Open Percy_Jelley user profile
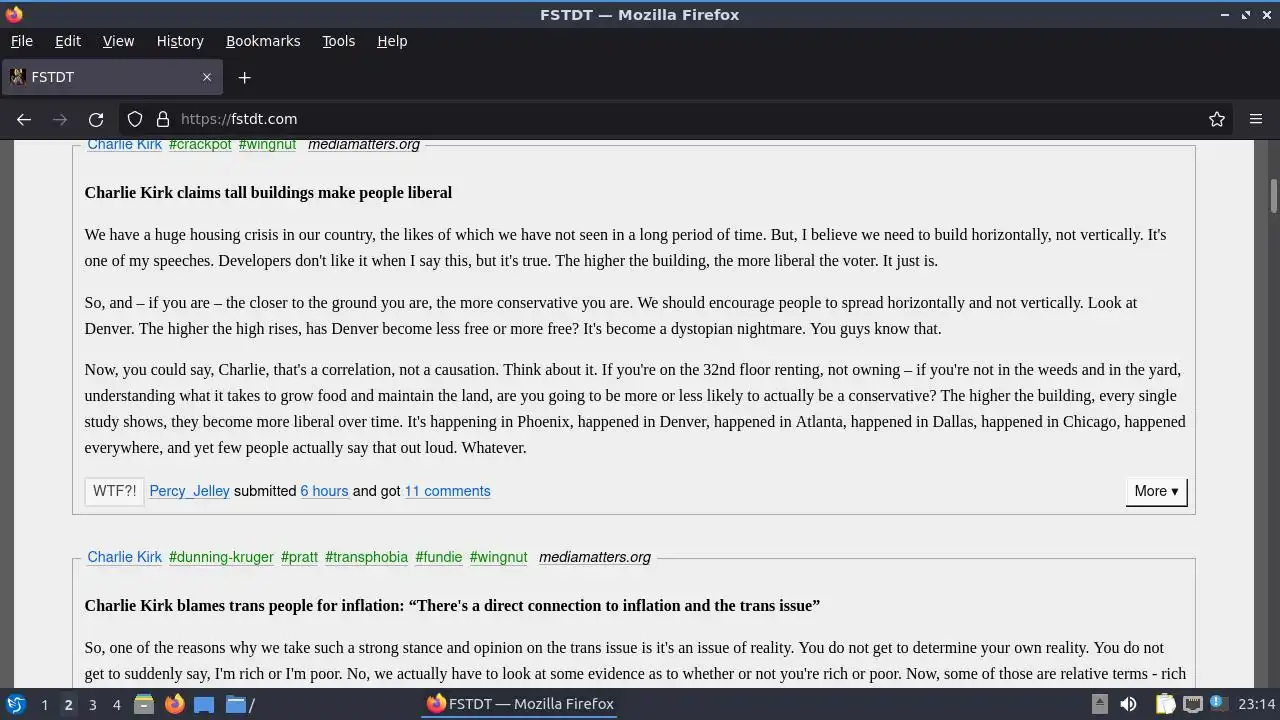This screenshot has width=1280, height=720. click(x=189, y=491)
